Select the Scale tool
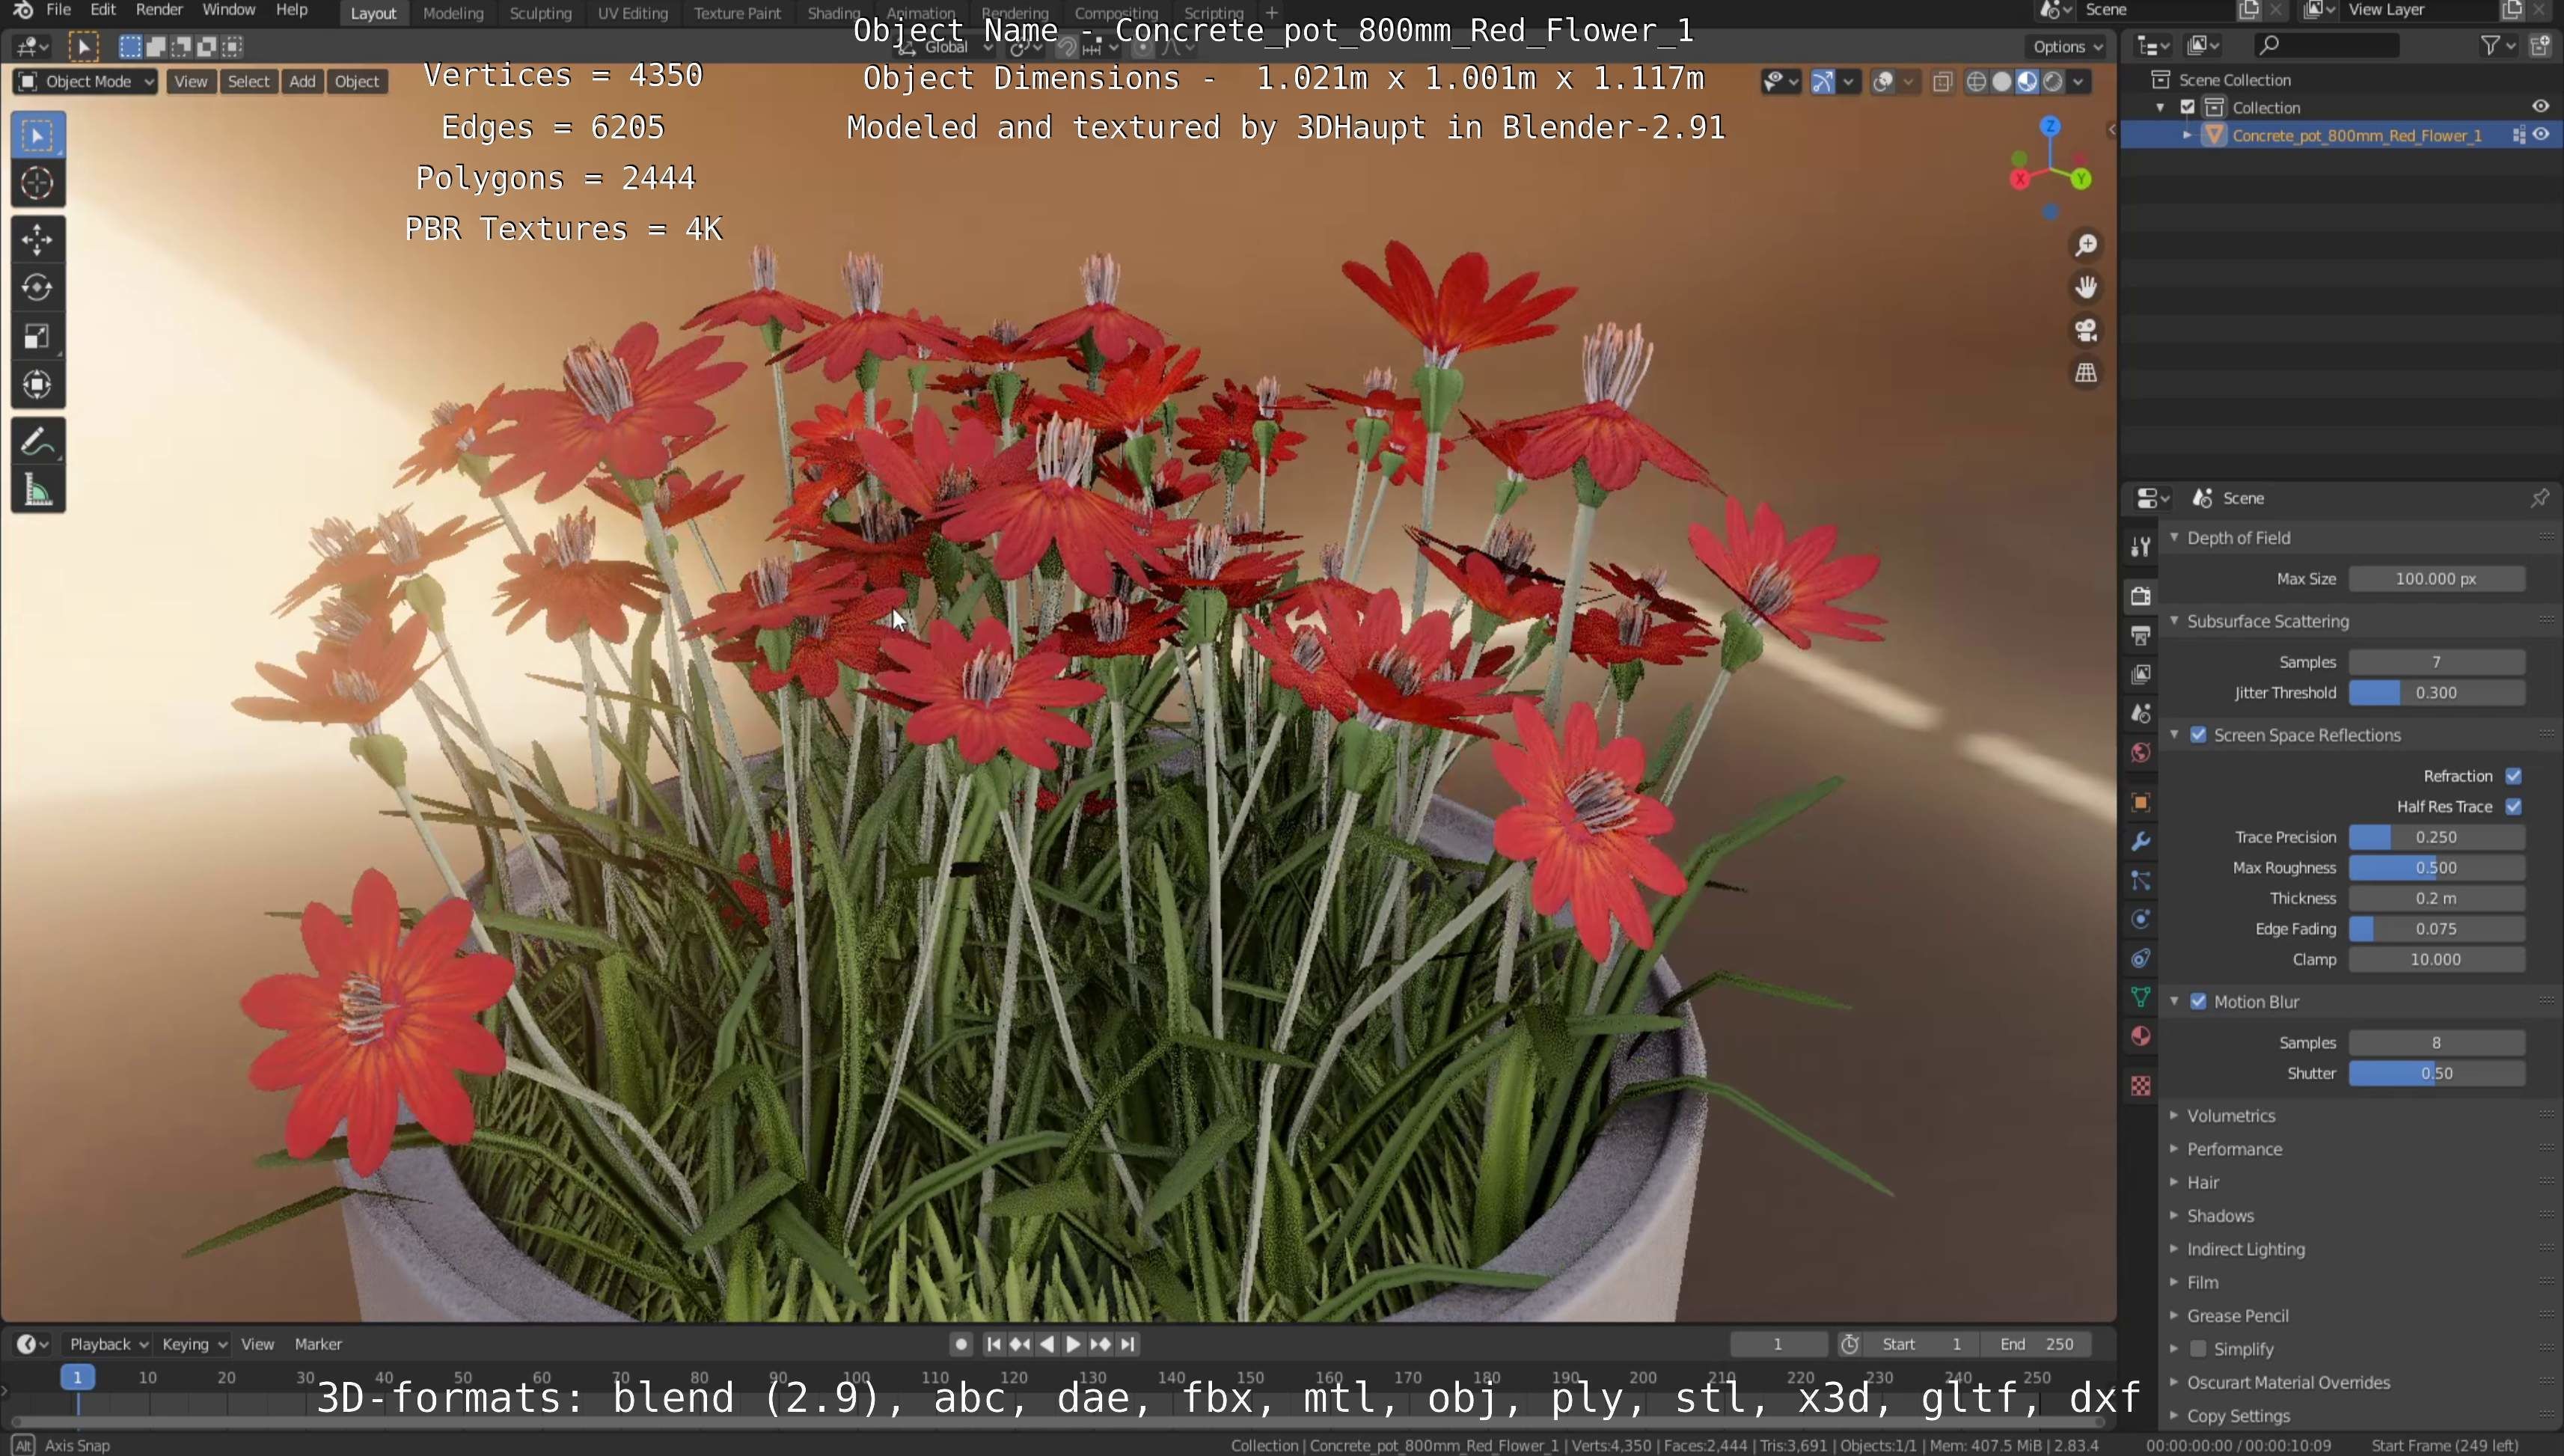This screenshot has height=1456, width=2564. pos(38,337)
